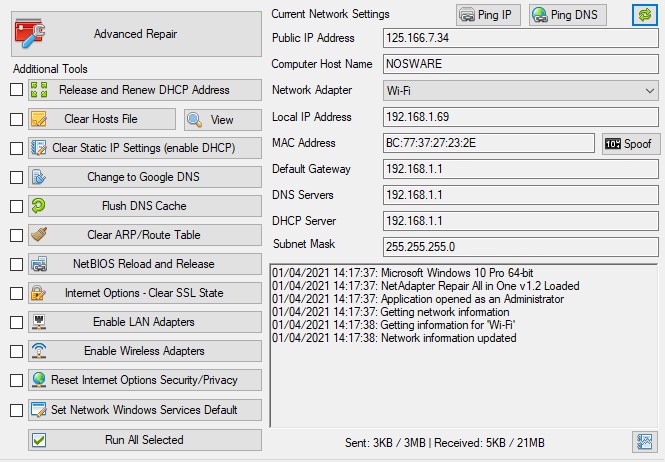Click Clear ARP/Route Table button label
Image resolution: width=665 pixels, height=462 pixels.
pos(144,235)
